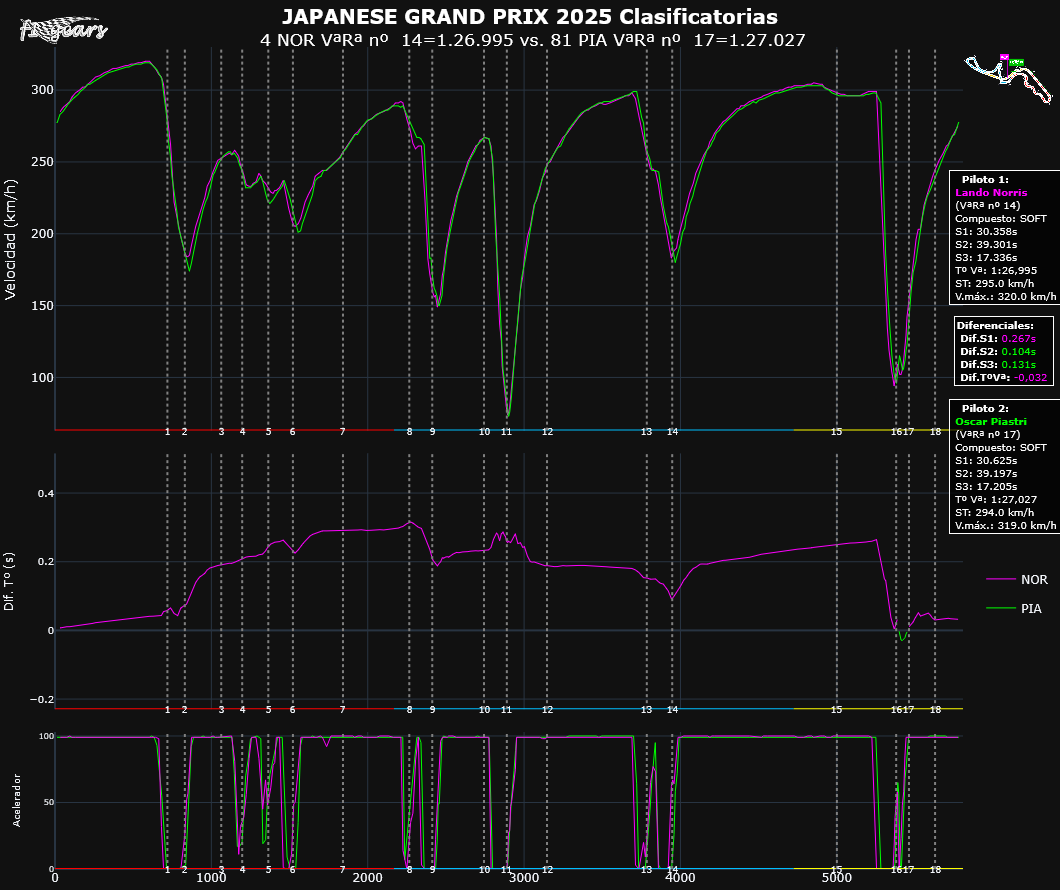Click the 50 tick on the throttle axis

point(49,802)
